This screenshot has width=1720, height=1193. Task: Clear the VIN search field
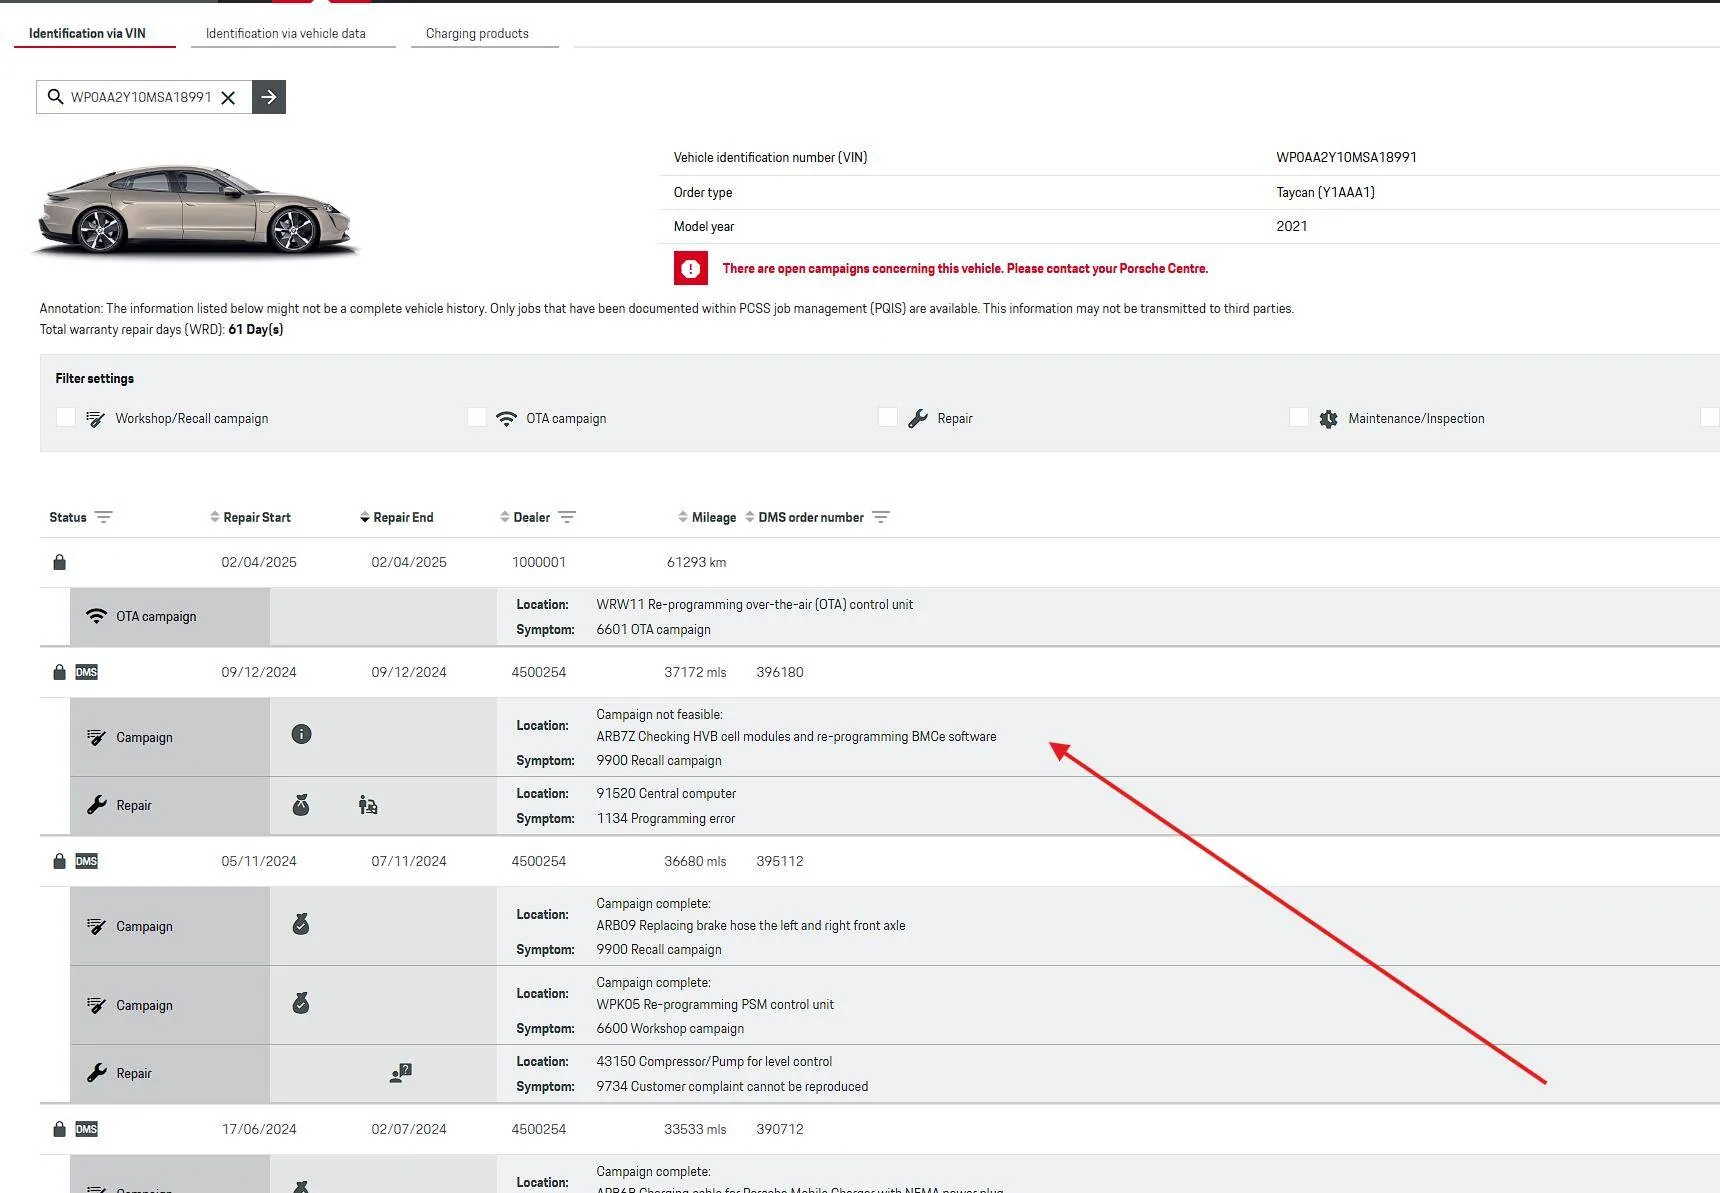tap(228, 97)
